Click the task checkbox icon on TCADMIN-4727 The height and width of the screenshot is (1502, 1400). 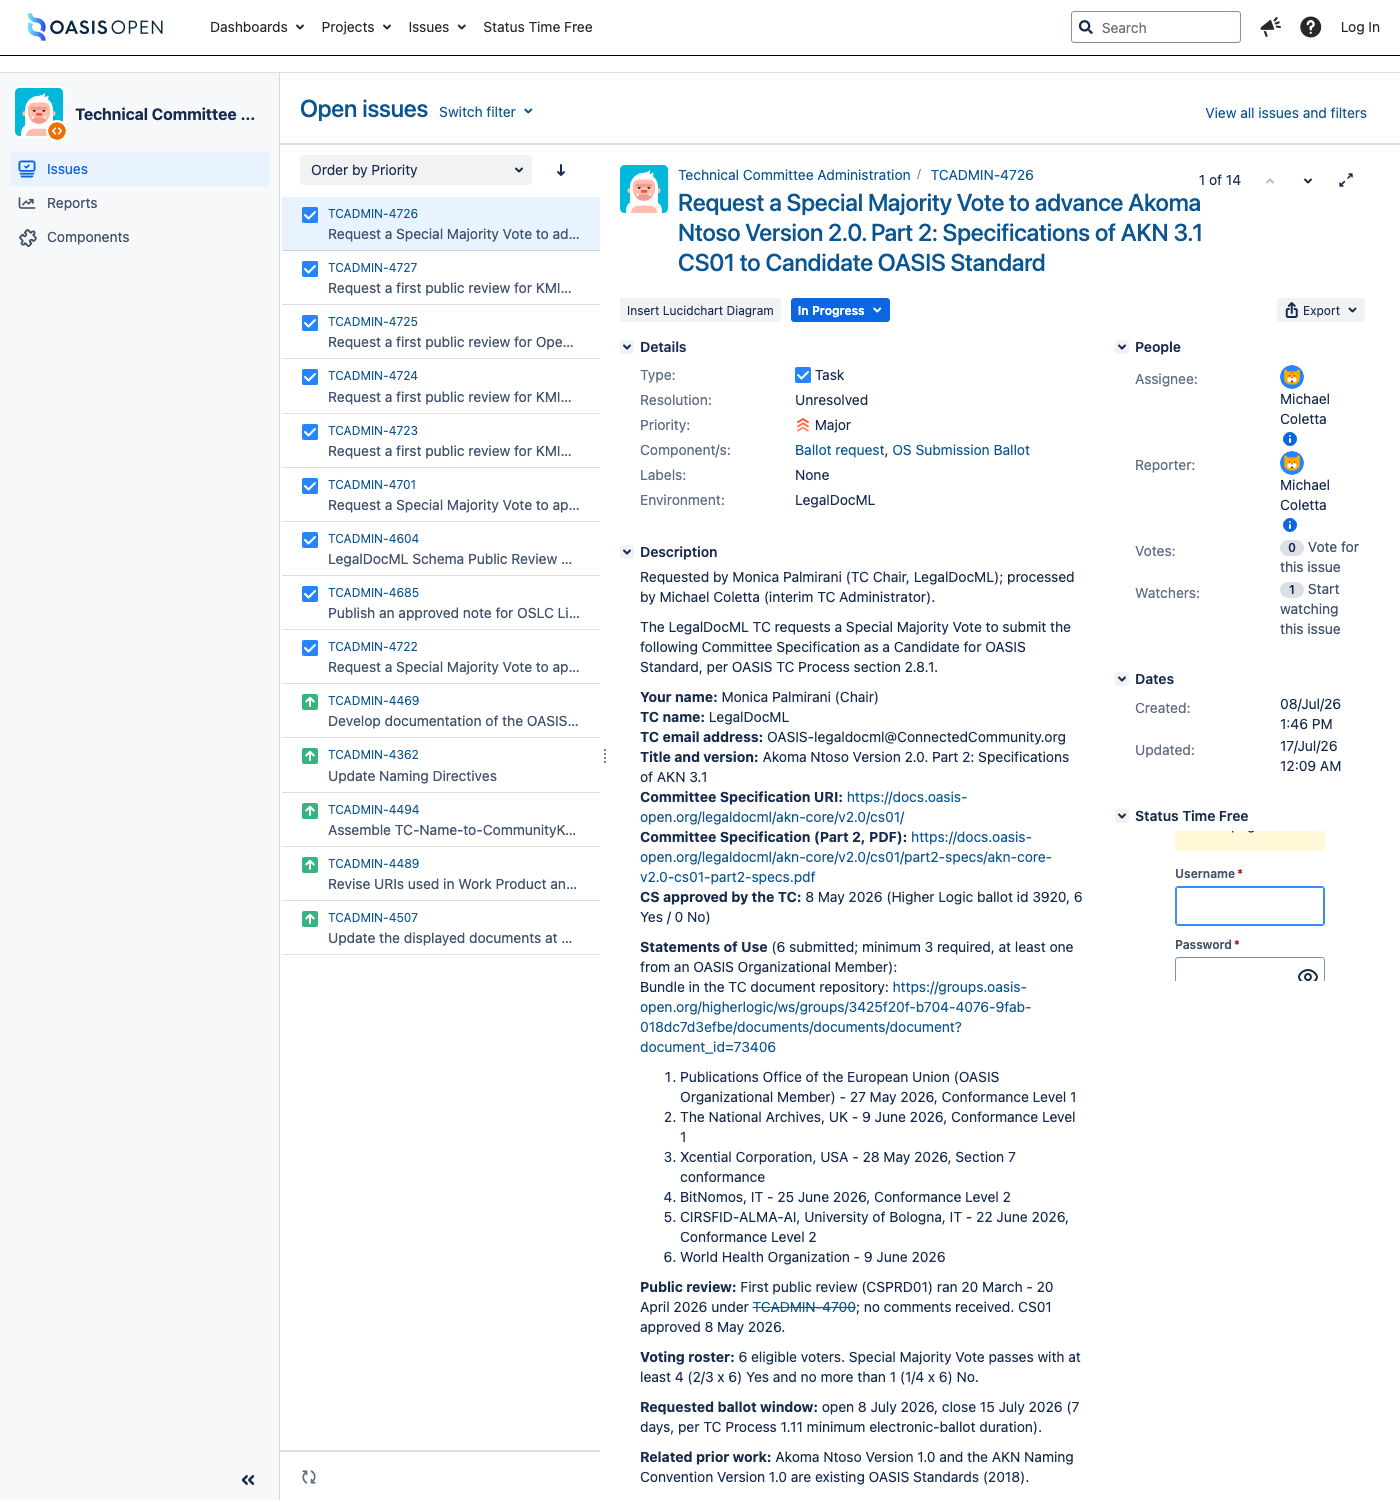point(310,269)
